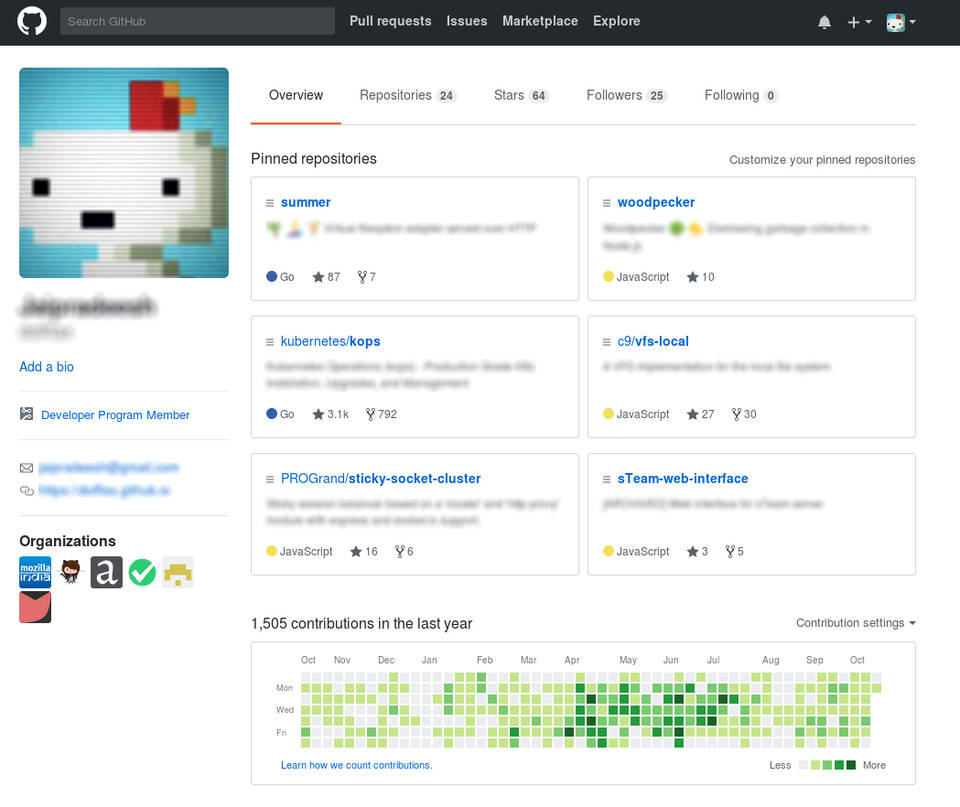Screen dimensions: 960x807
Task: Expand Contribution settings dropdown
Action: [x=855, y=623]
